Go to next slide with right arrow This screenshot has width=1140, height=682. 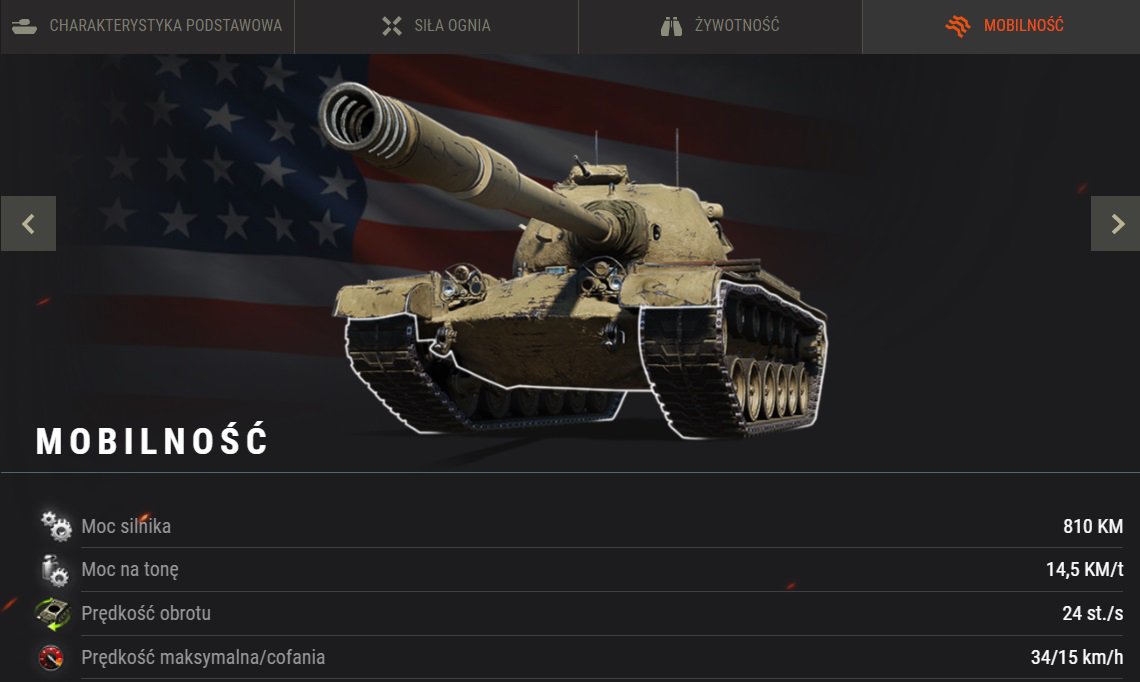pos(1115,223)
